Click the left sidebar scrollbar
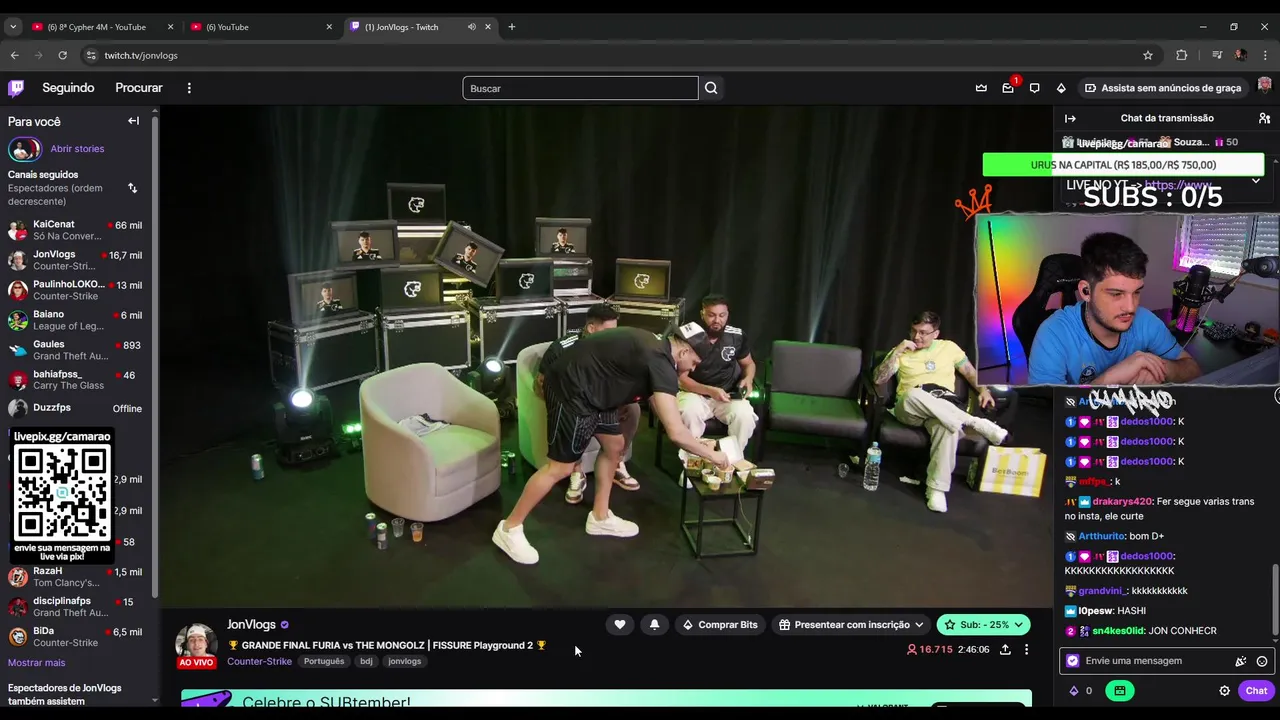Image resolution: width=1280 pixels, height=720 pixels. (155, 355)
